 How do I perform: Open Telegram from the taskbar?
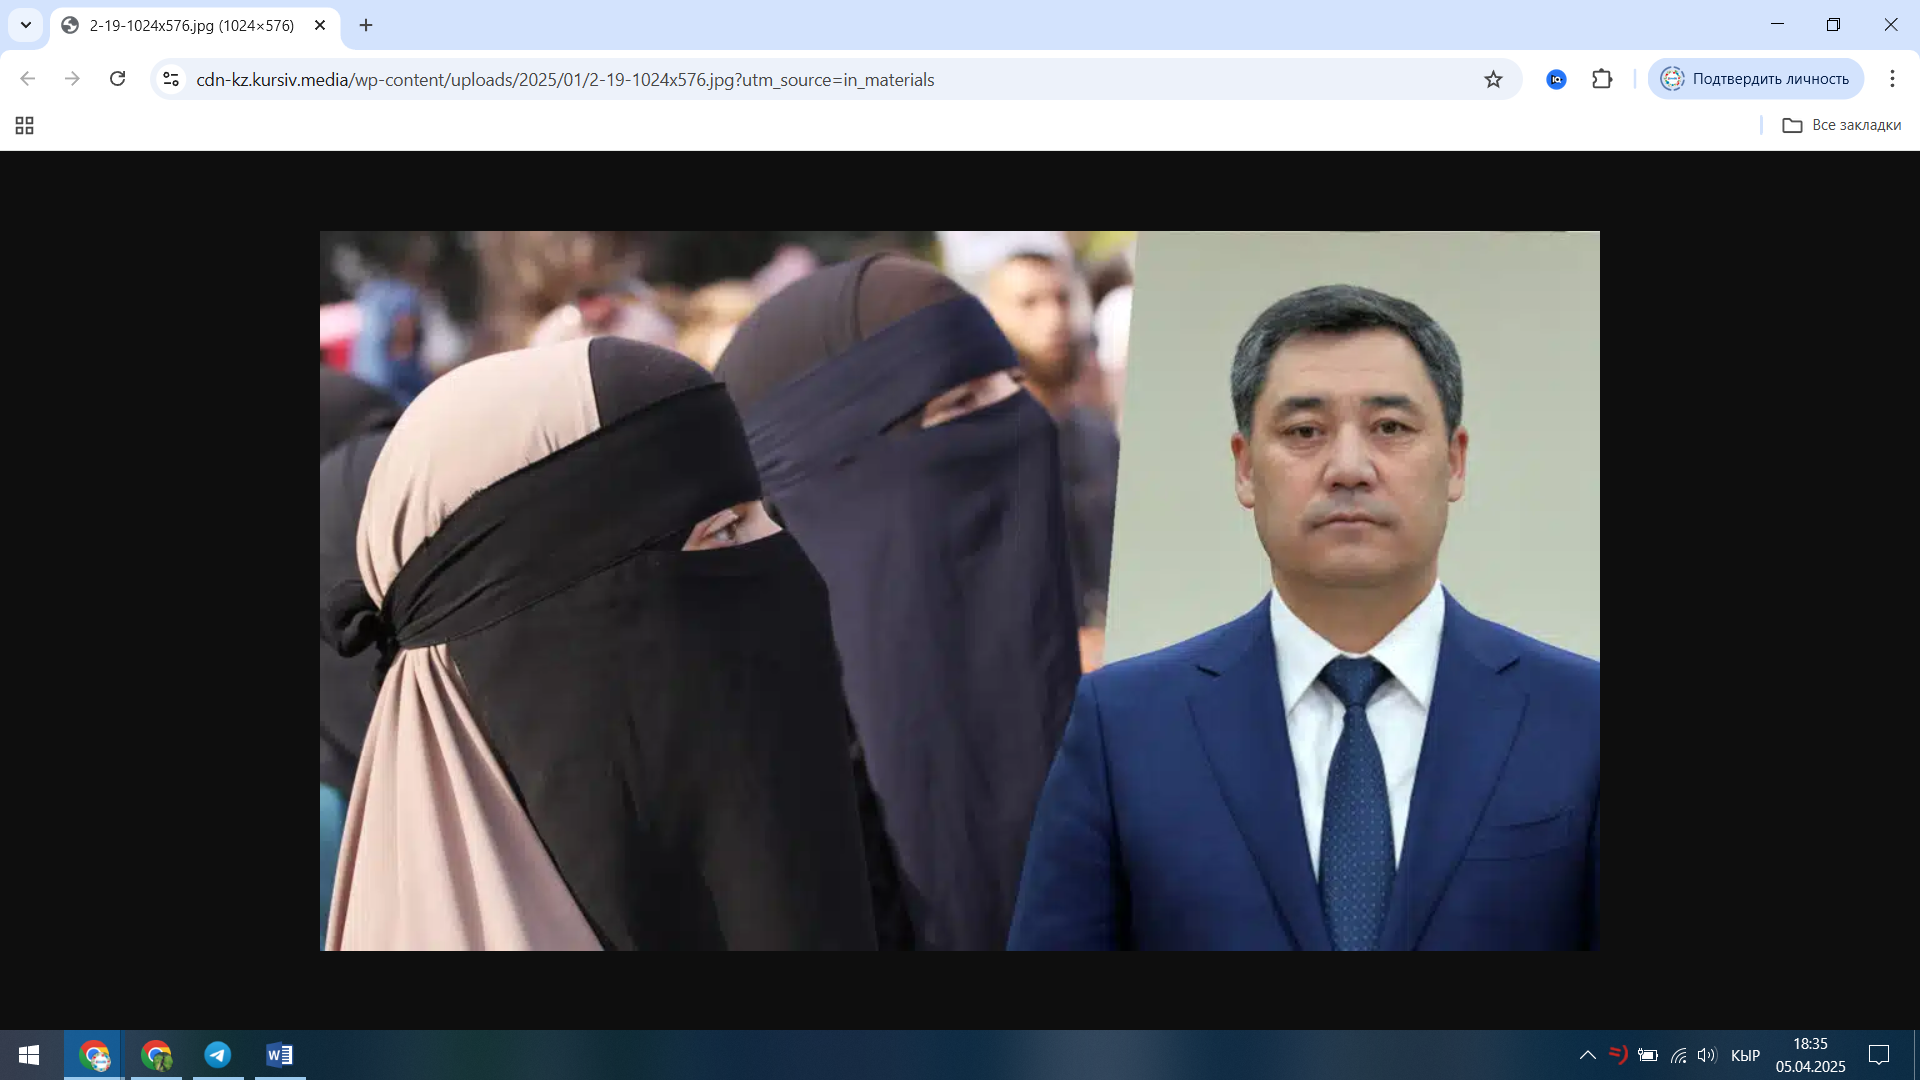pyautogui.click(x=218, y=1055)
